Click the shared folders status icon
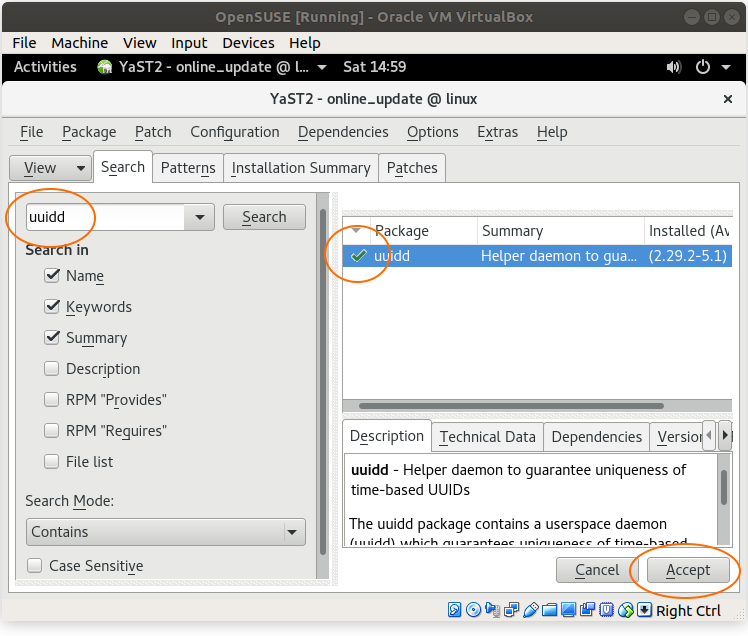This screenshot has height=636, width=748. pos(550,610)
